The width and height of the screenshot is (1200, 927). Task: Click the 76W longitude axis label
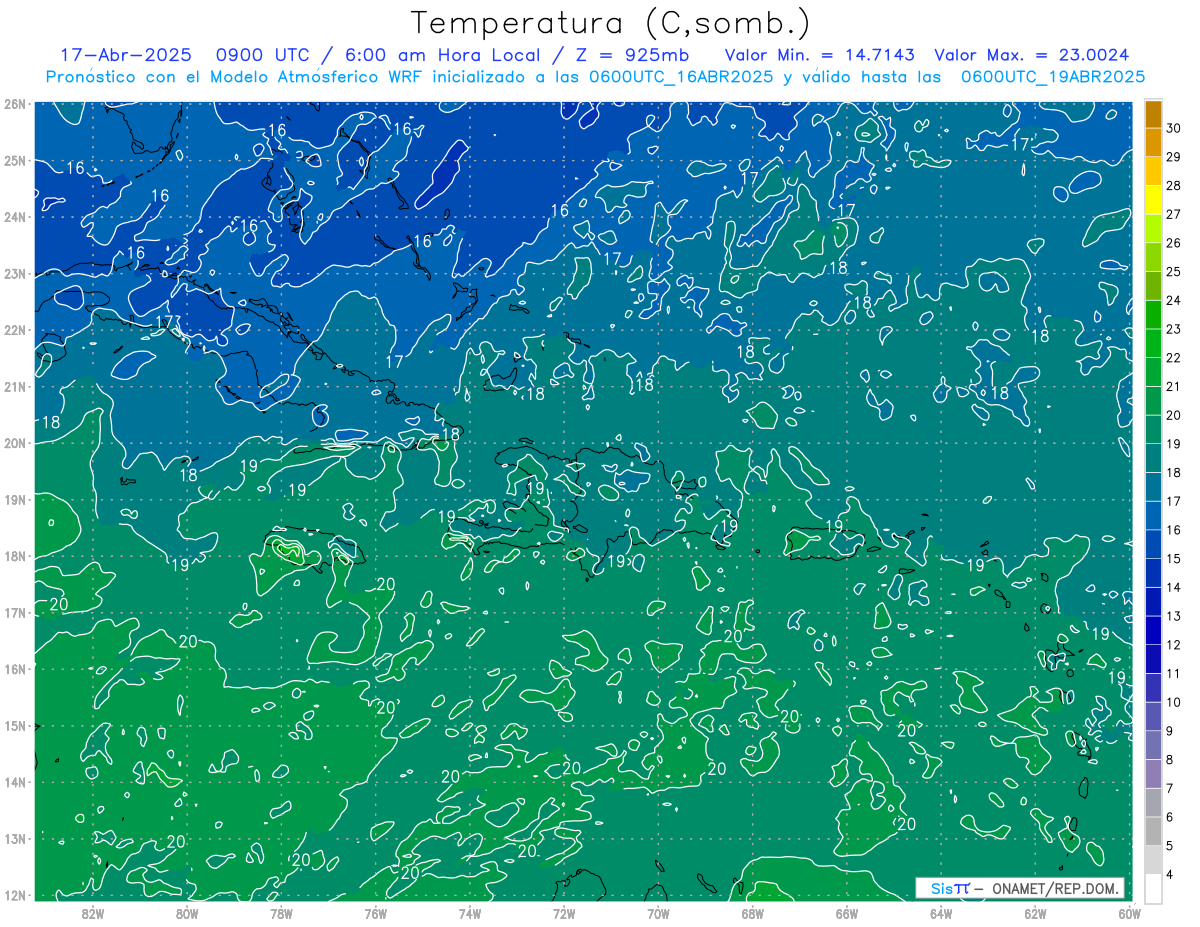pyautogui.click(x=375, y=913)
